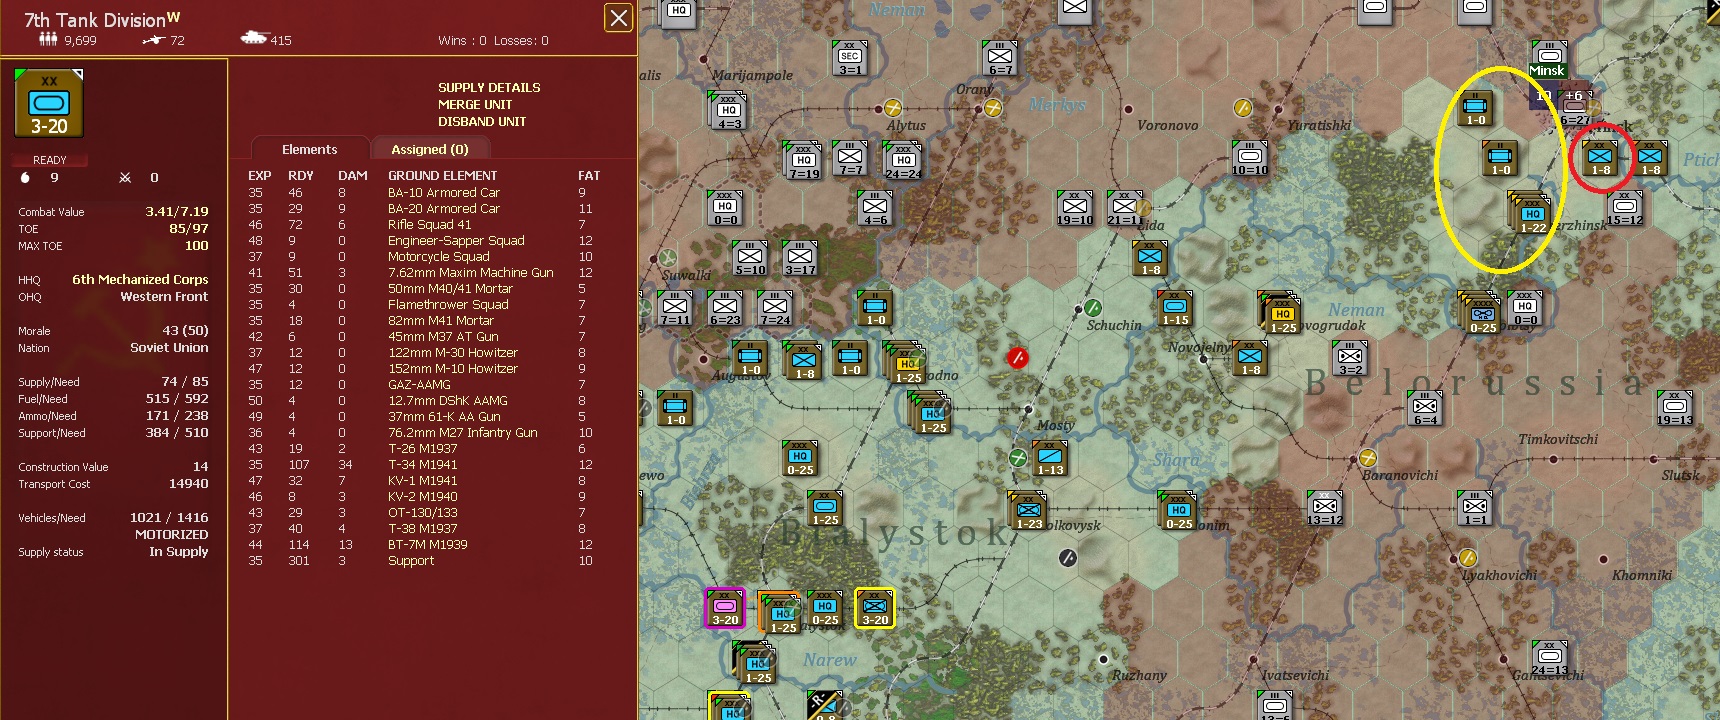Switch to the Elements tab
Image resolution: width=1720 pixels, height=720 pixels.
[x=310, y=149]
